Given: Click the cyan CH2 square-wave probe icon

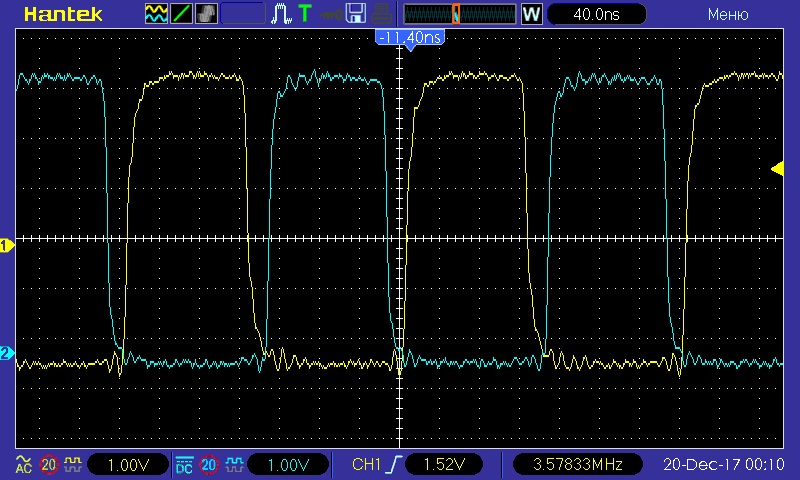Looking at the screenshot, I should (234, 464).
